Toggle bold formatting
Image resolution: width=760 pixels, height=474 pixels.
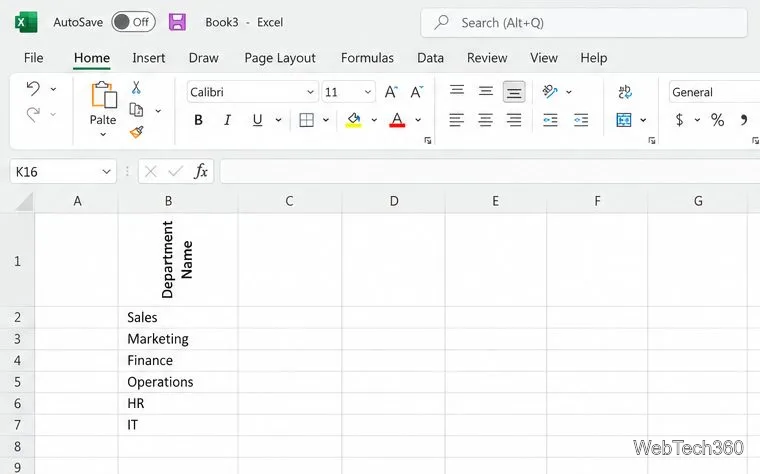198,120
